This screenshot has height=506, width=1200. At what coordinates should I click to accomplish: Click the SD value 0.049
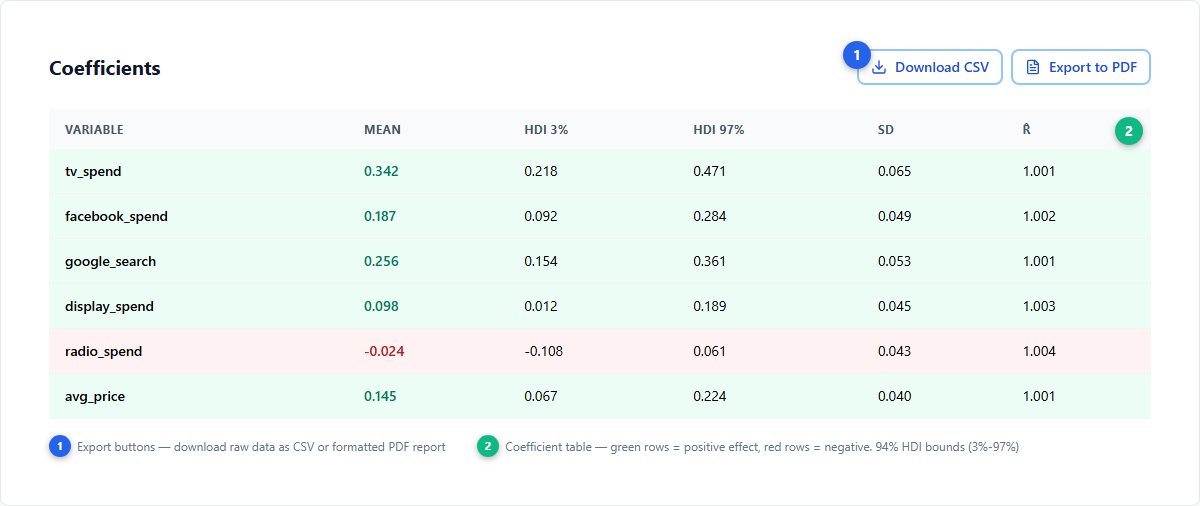pos(894,216)
